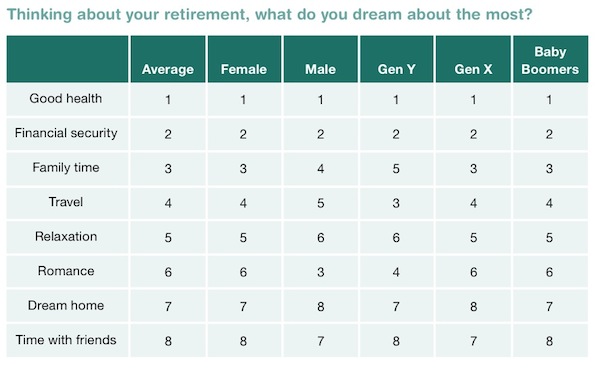Select Average ranking cell for Travel
600x368 pixels.
click(x=168, y=202)
